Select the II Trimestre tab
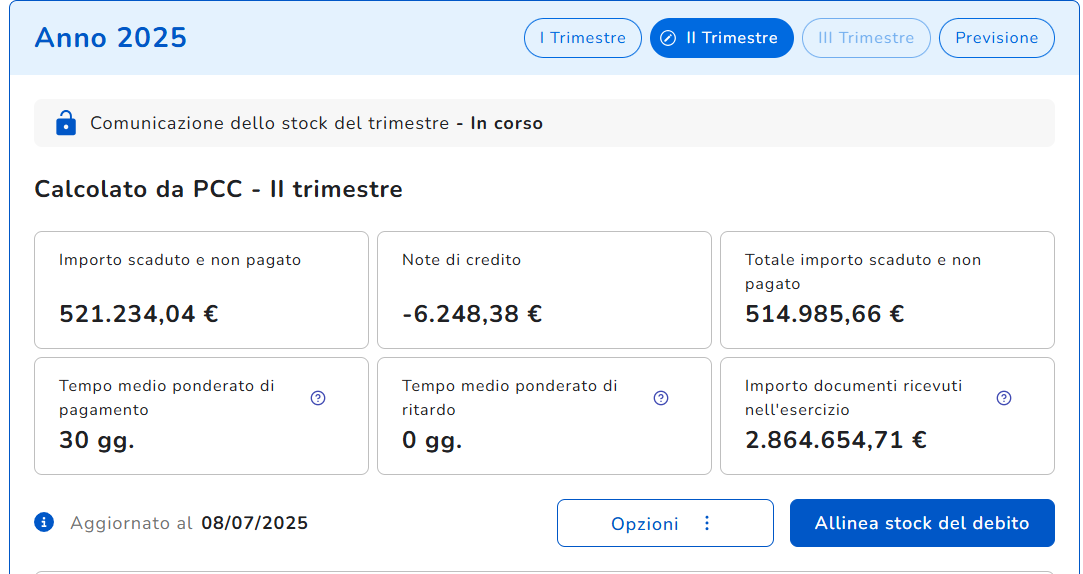1083x574 pixels. pos(722,38)
